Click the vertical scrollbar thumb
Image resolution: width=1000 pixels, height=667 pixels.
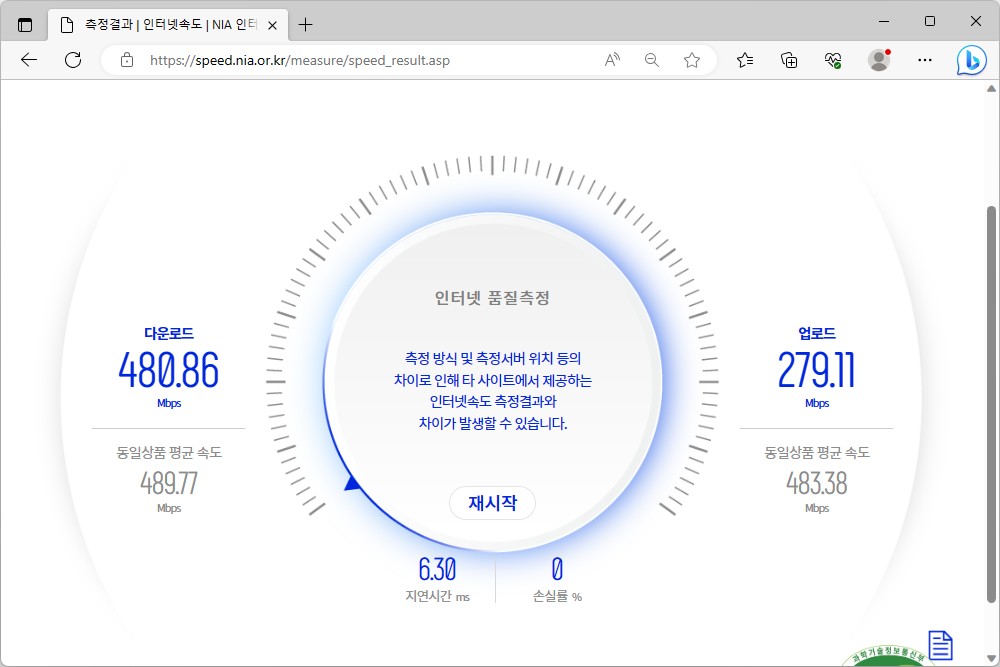coord(991,404)
